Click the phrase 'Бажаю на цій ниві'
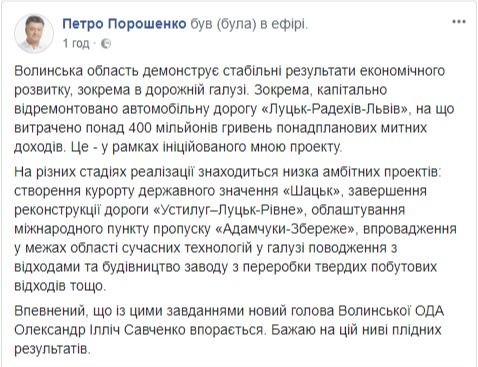 [329, 330]
